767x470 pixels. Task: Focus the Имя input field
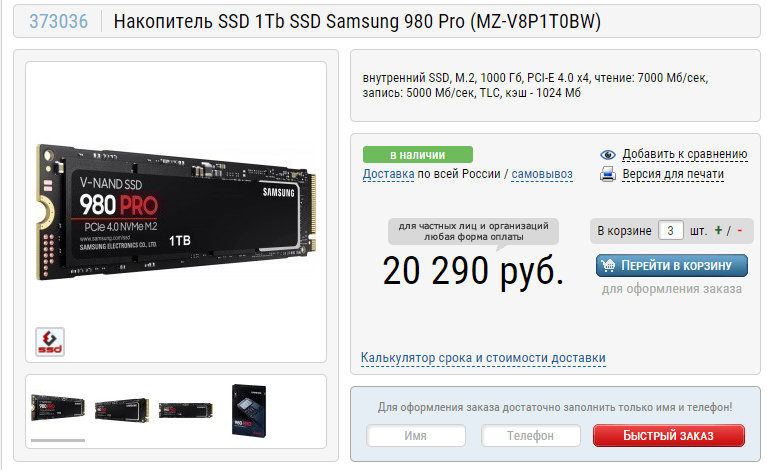point(416,435)
